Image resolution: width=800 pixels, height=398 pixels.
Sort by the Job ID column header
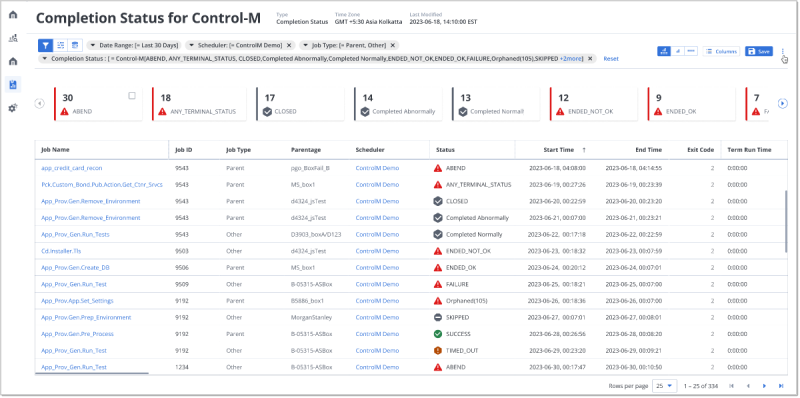coord(184,150)
